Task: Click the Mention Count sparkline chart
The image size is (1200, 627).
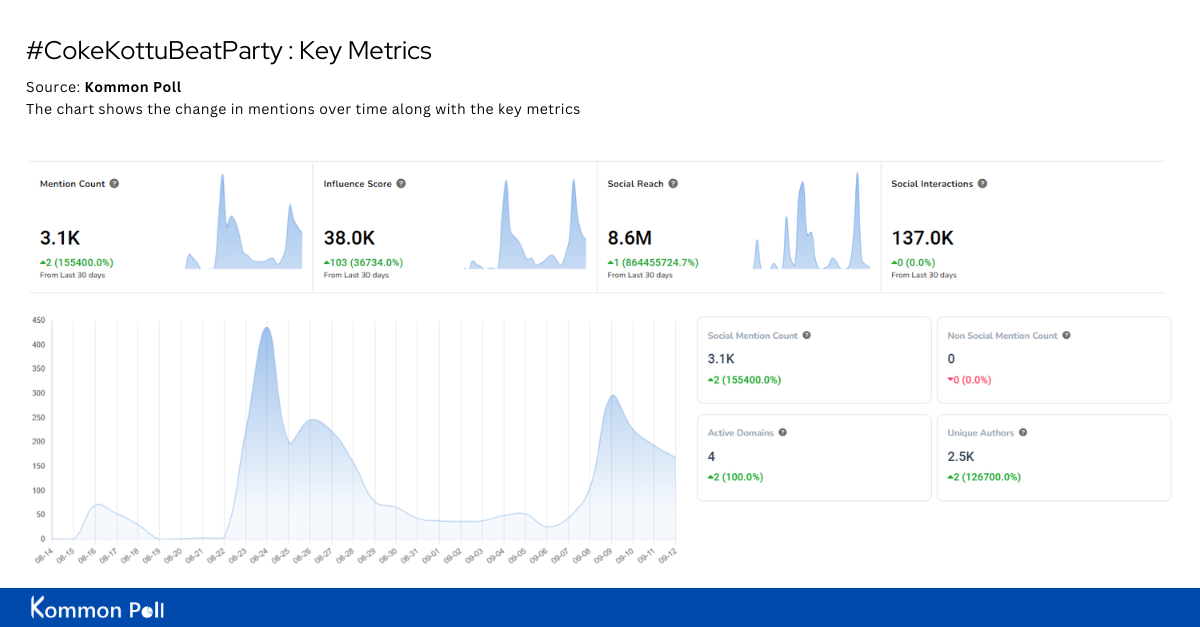Action: pos(244,225)
